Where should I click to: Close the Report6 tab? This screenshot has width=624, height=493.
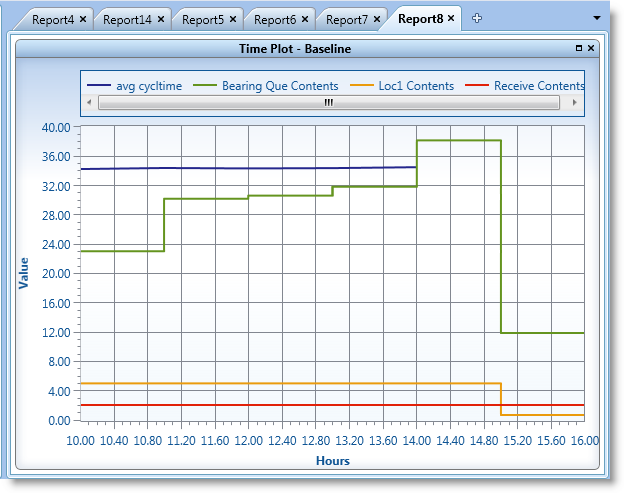point(305,19)
